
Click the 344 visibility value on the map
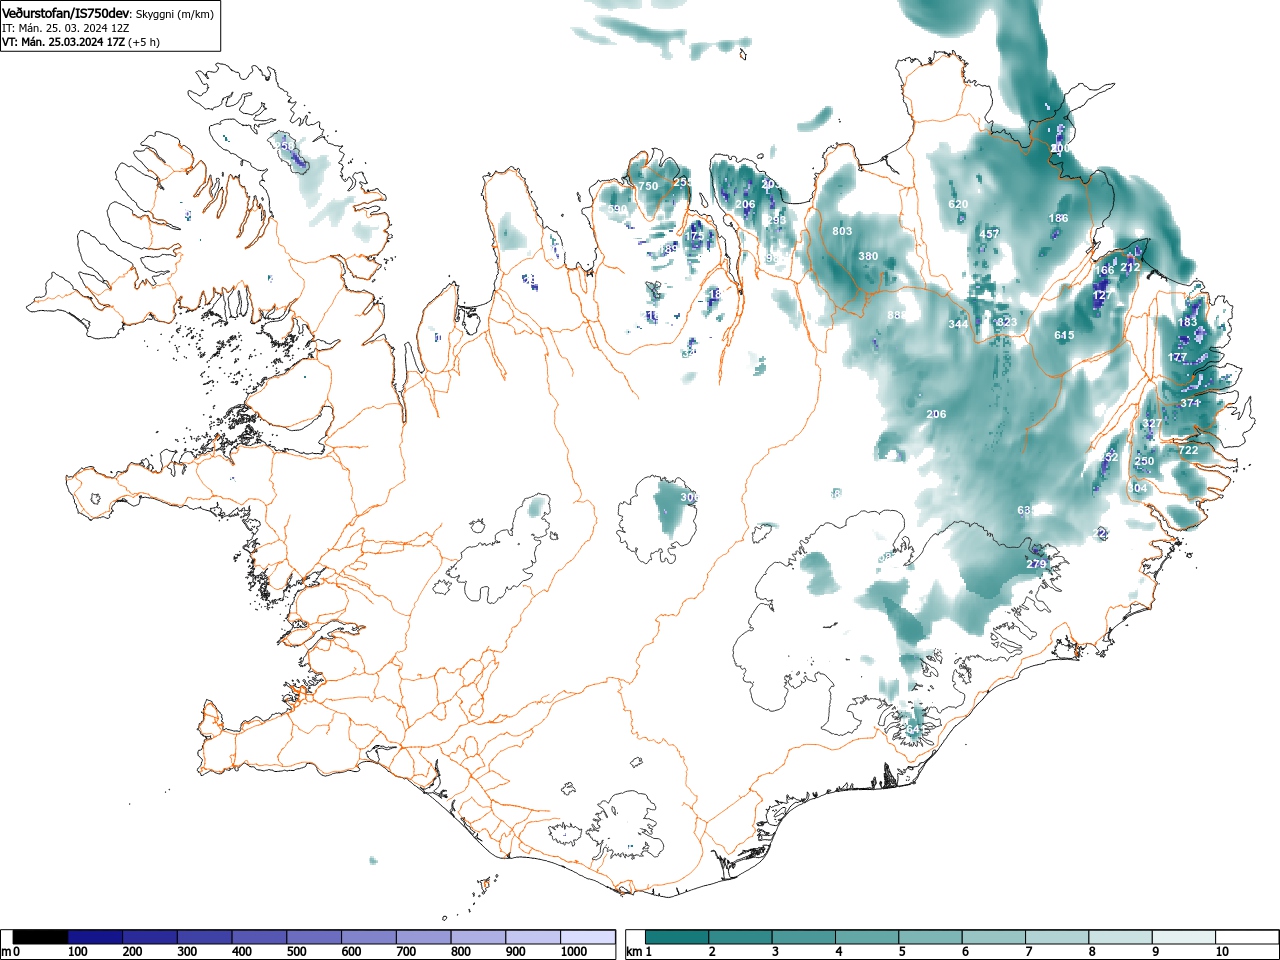[958, 324]
